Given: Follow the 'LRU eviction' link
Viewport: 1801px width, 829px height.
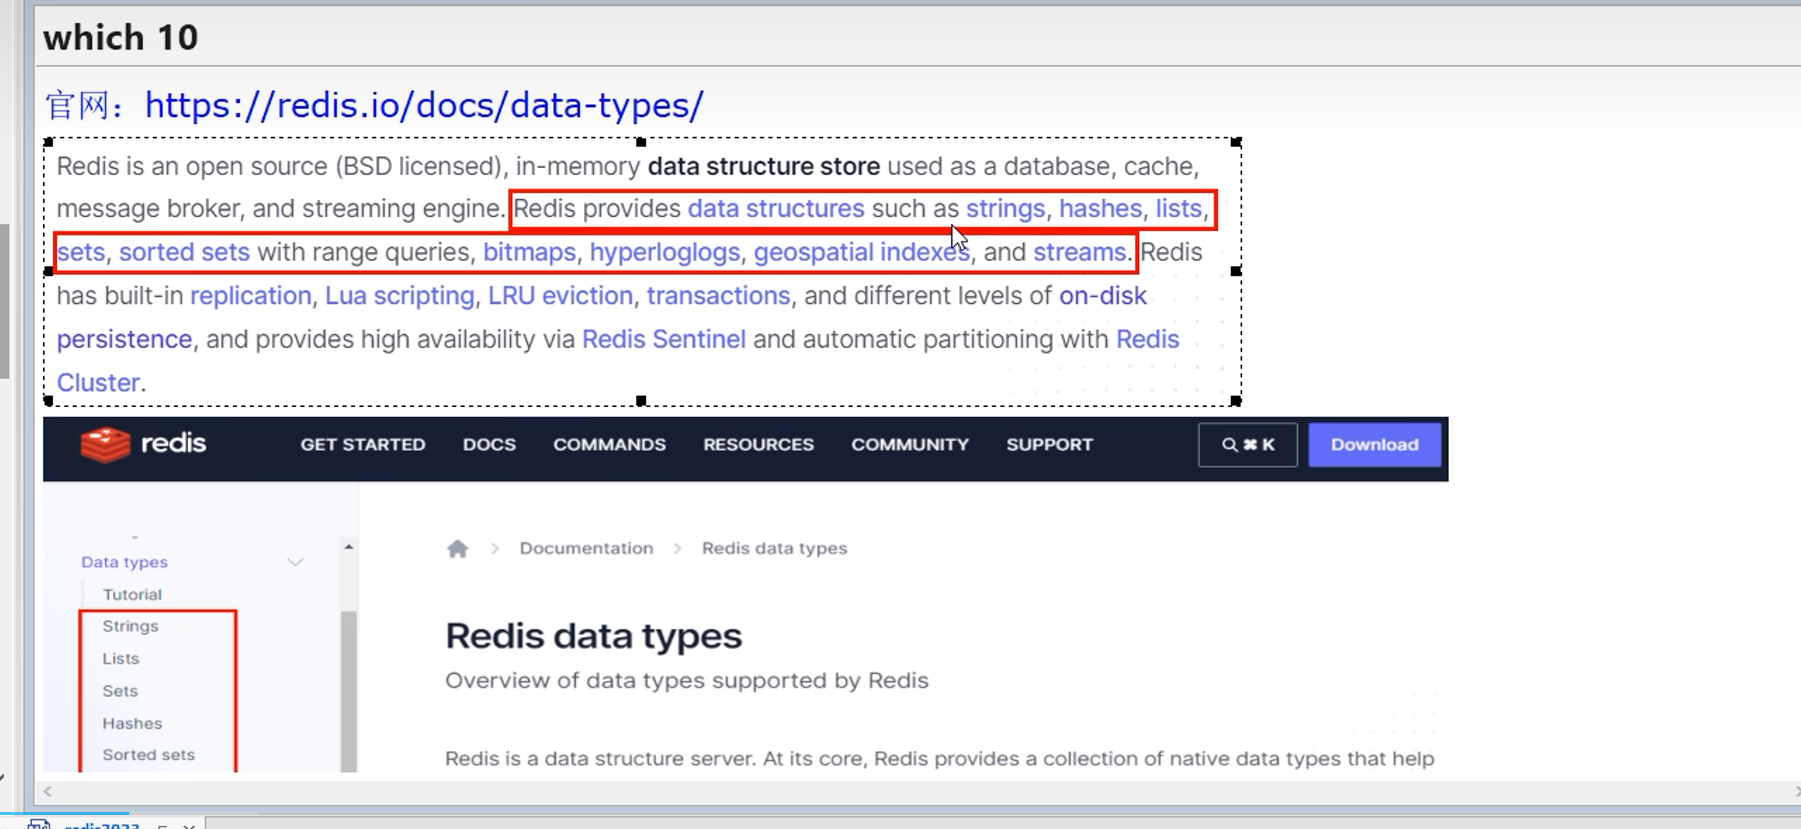Looking at the screenshot, I should [x=560, y=296].
